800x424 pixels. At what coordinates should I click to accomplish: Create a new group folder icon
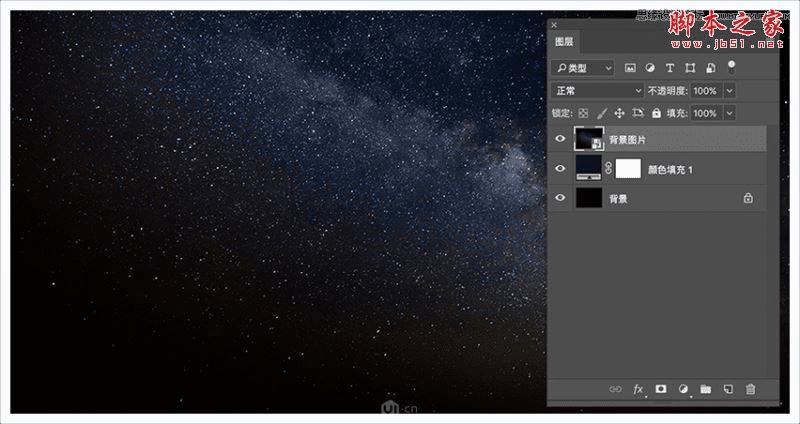[x=706, y=389]
